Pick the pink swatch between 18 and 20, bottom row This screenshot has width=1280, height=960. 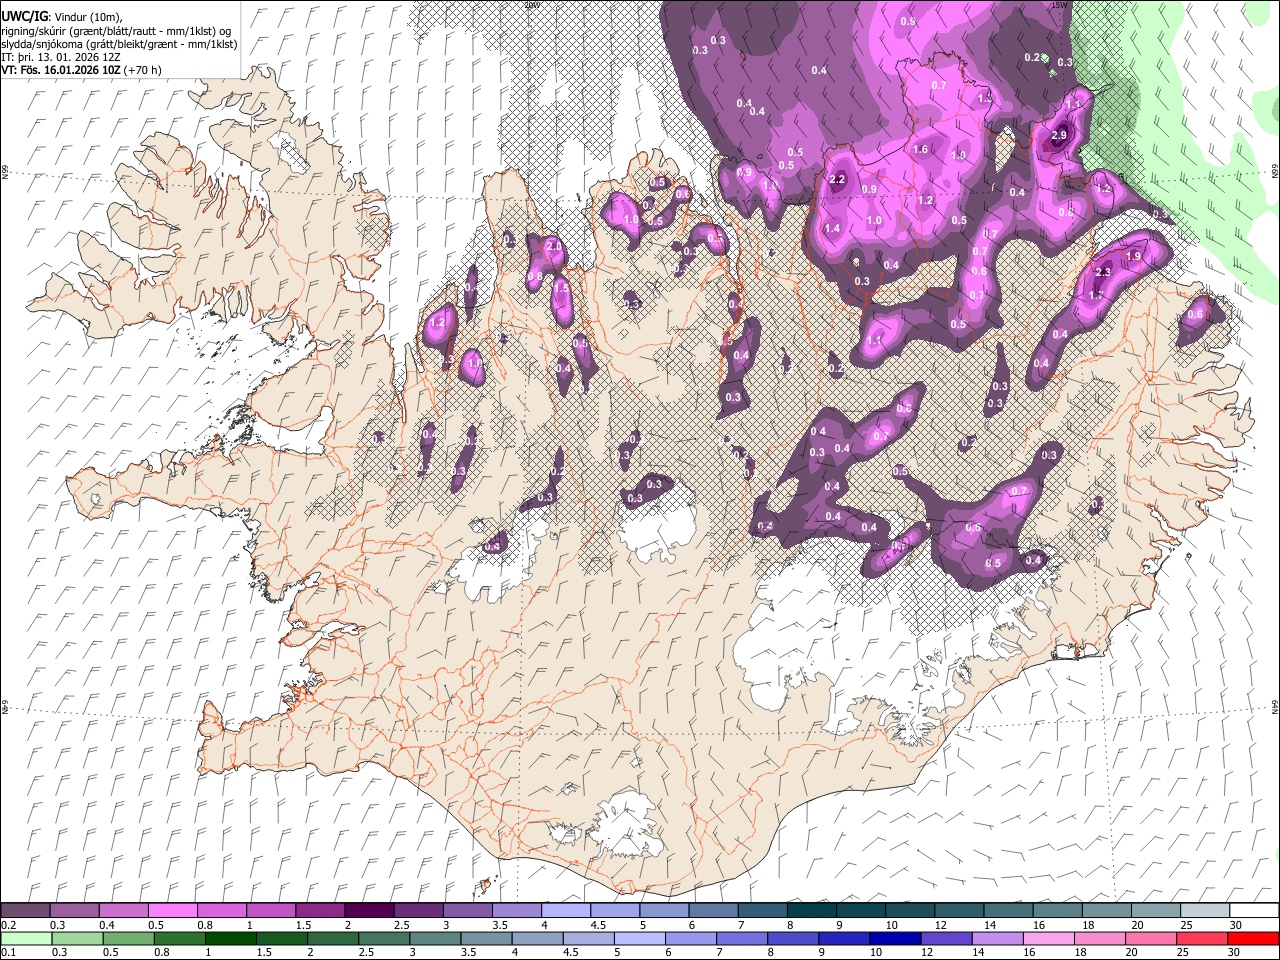pyautogui.click(x=1100, y=939)
